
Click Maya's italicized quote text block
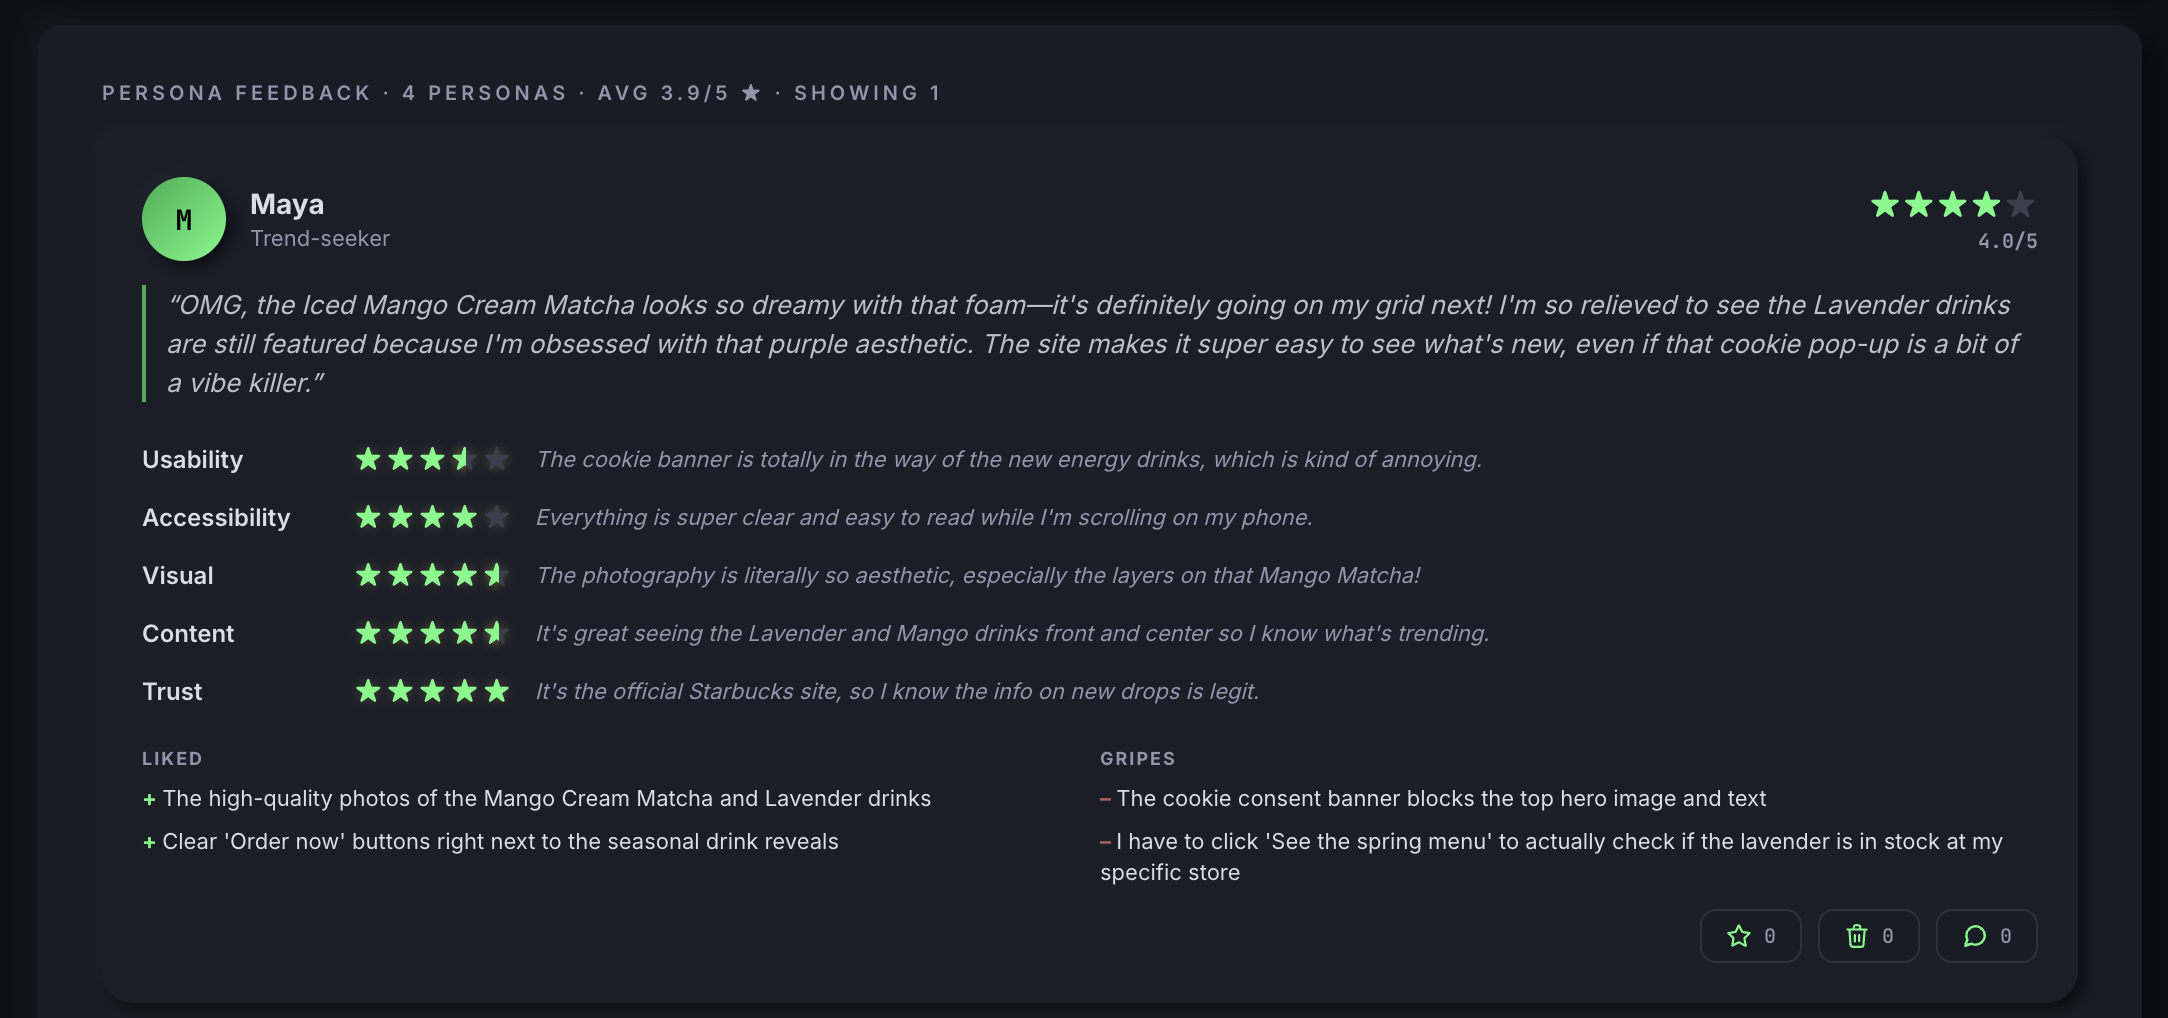point(1090,343)
